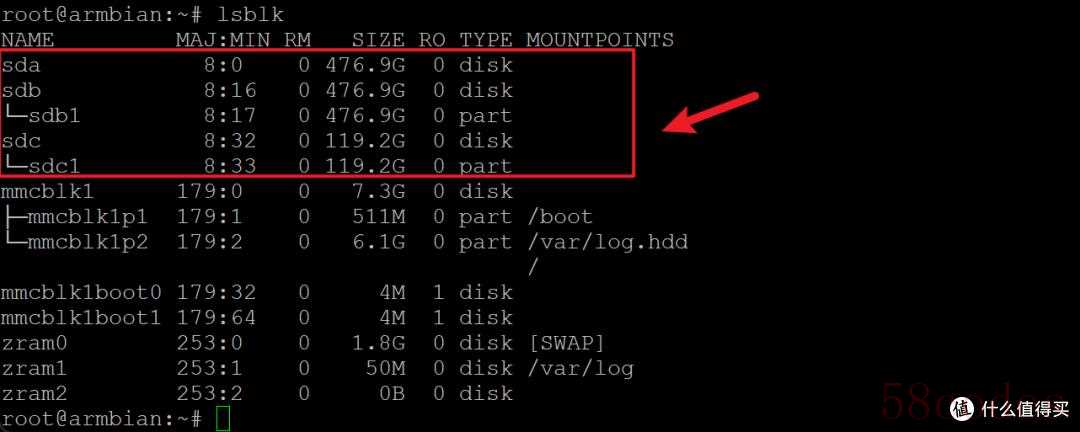The image size is (1080, 432).
Task: Select the zram0 device name
Action: pyautogui.click(x=34, y=343)
